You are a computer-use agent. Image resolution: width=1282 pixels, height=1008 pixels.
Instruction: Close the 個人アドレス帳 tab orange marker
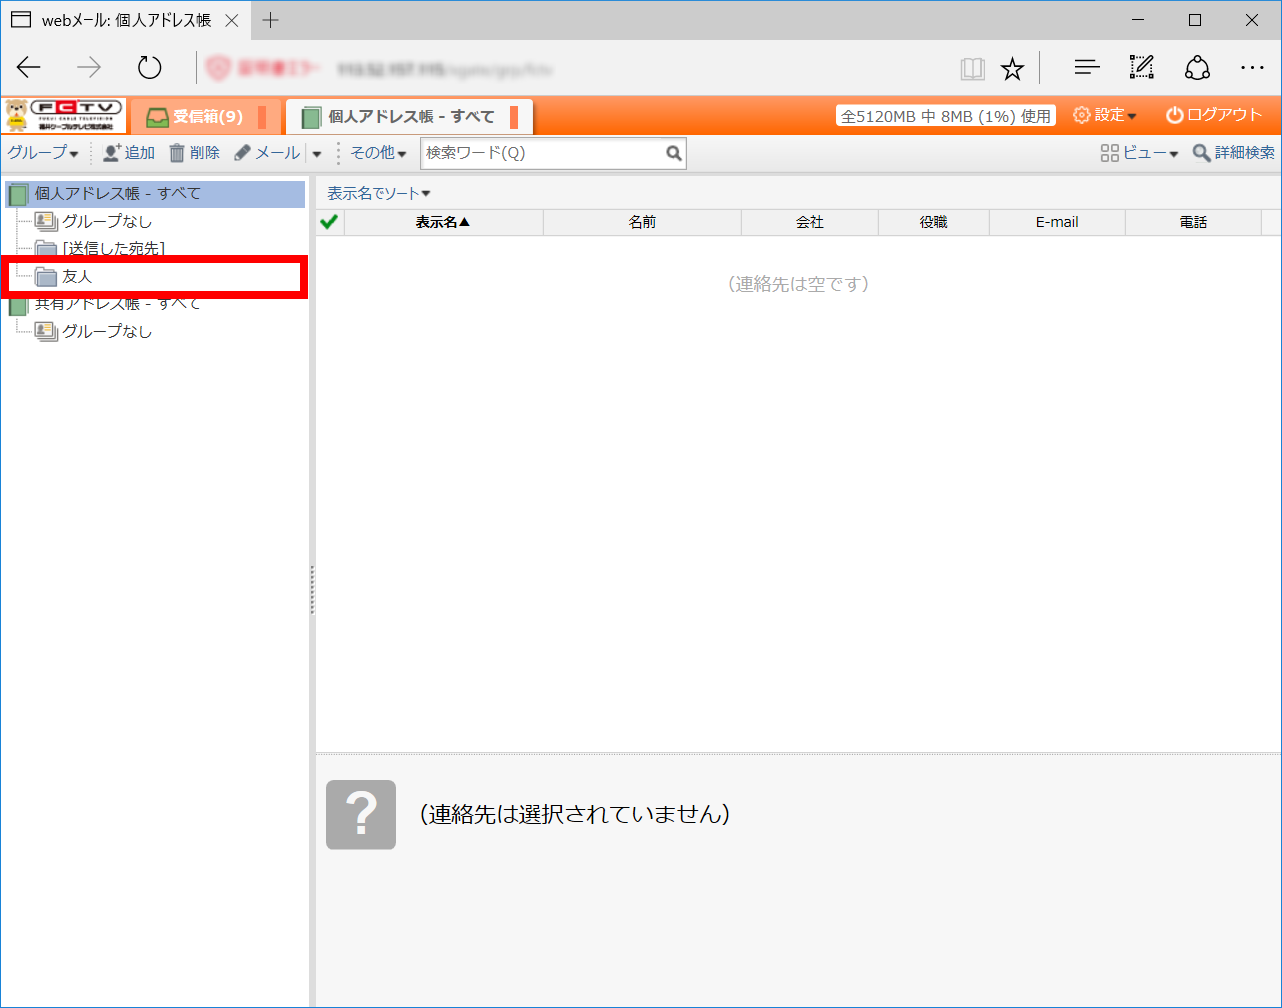pos(514,117)
